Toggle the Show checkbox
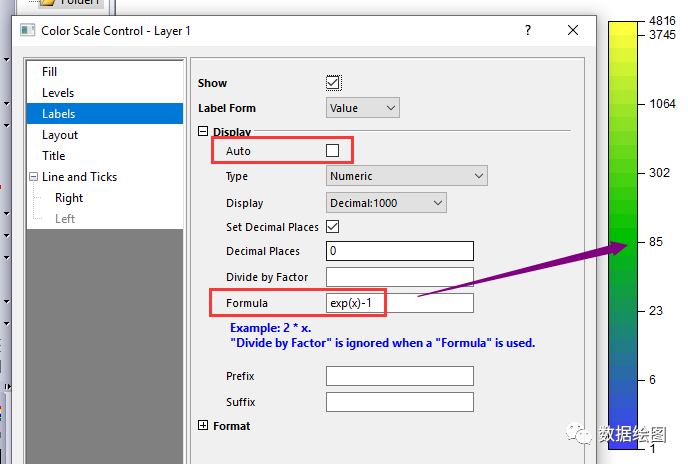 coord(333,83)
